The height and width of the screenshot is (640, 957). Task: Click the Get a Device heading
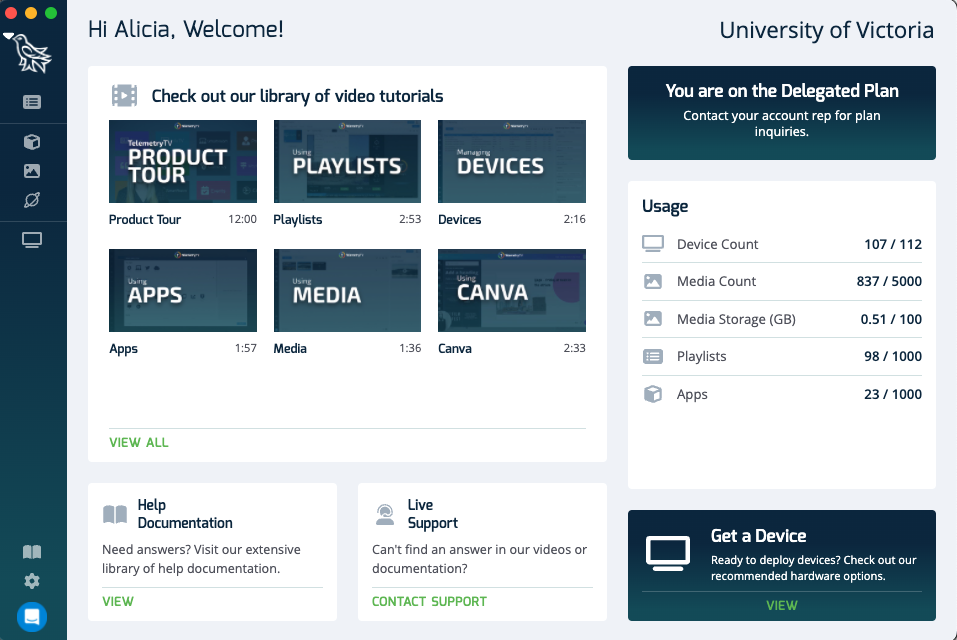(759, 536)
